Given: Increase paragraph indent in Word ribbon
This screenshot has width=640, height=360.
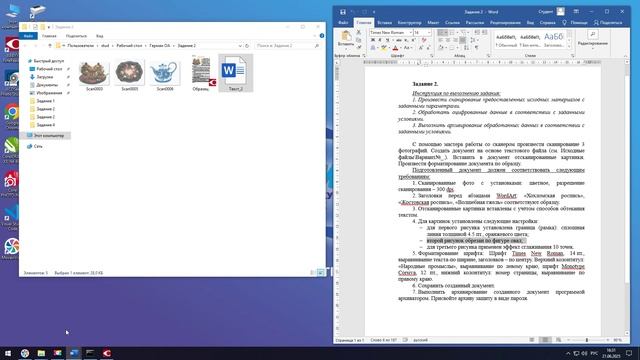Looking at the screenshot, I should coord(484,32).
